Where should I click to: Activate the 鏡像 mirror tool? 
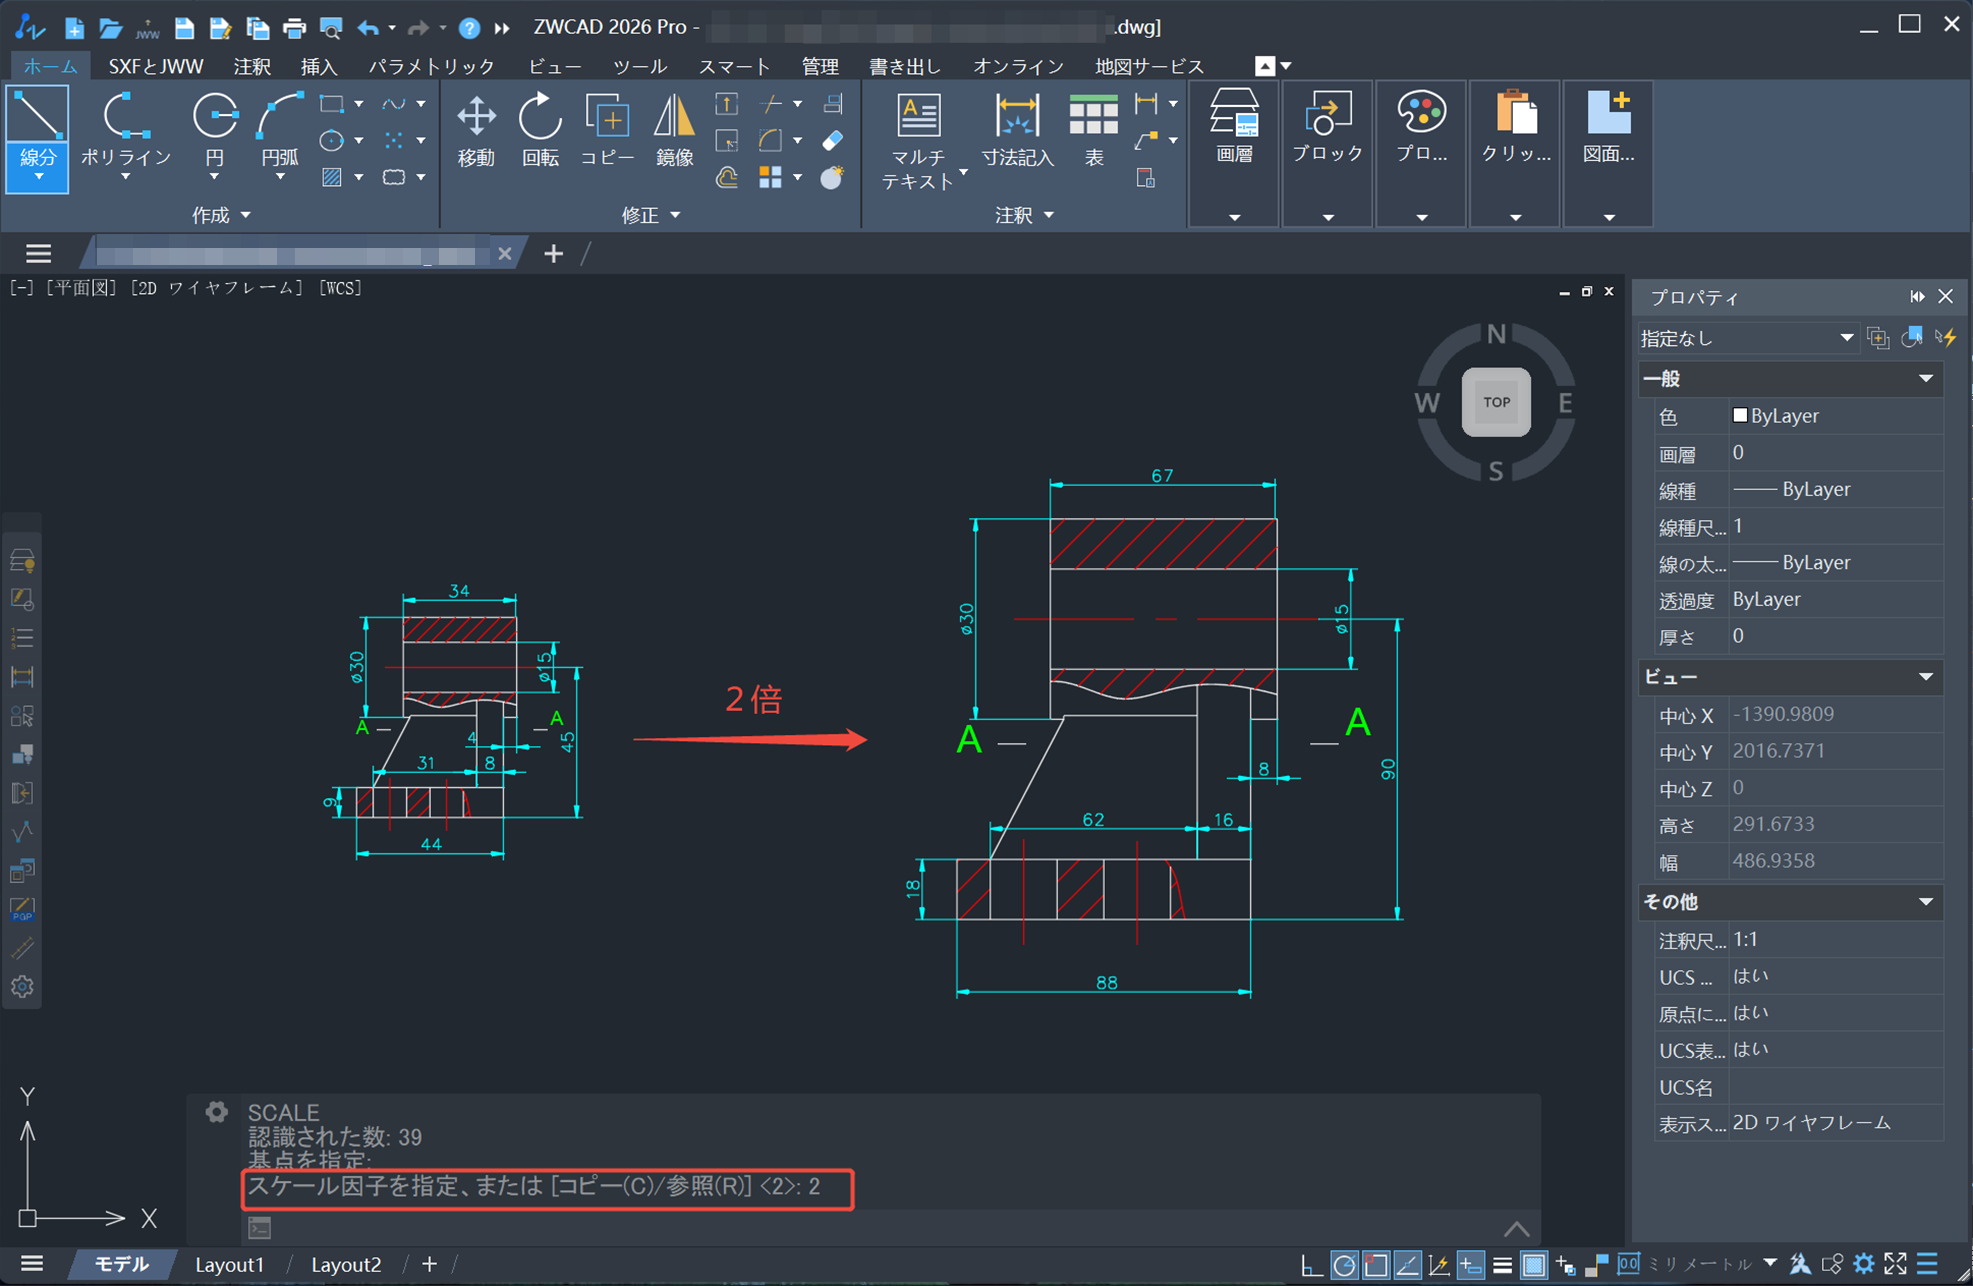pos(674,130)
